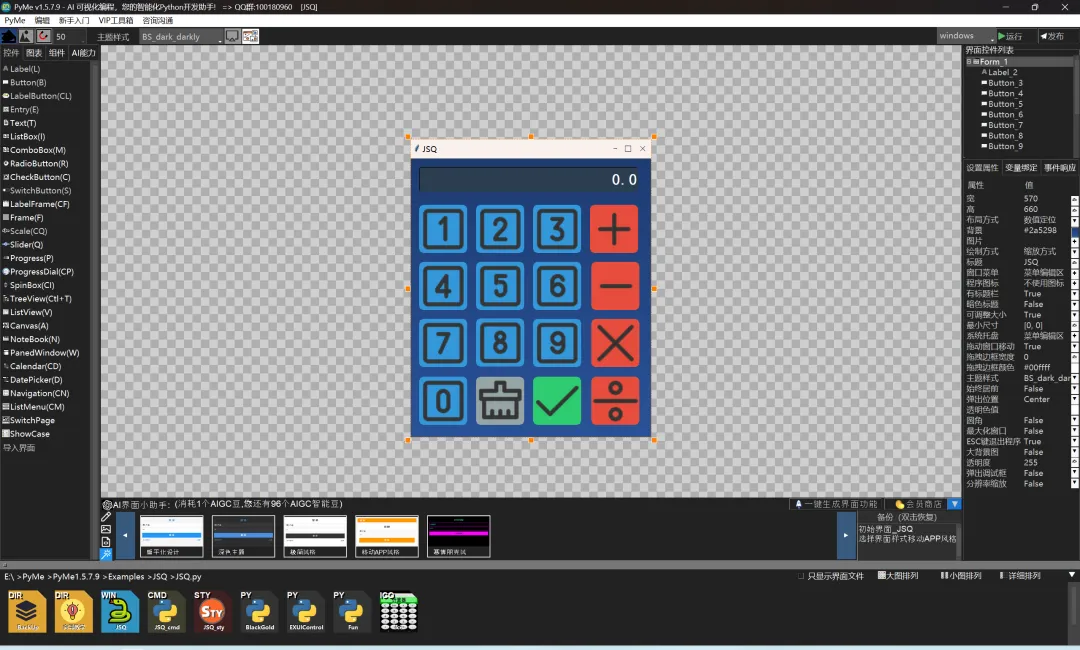Open the 编辑 menu
This screenshot has width=1080, height=650.
(42, 20)
